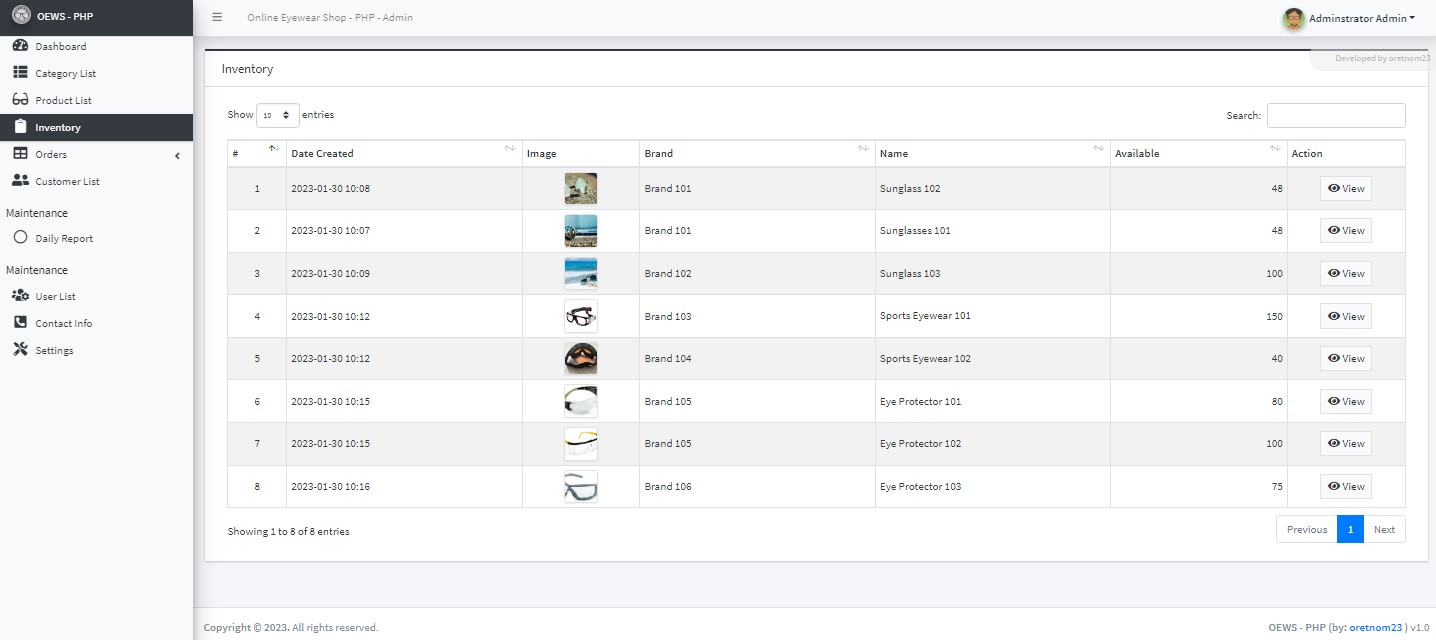View inventory for Eye Protector 103
The height and width of the screenshot is (640, 1436).
(x=1346, y=486)
